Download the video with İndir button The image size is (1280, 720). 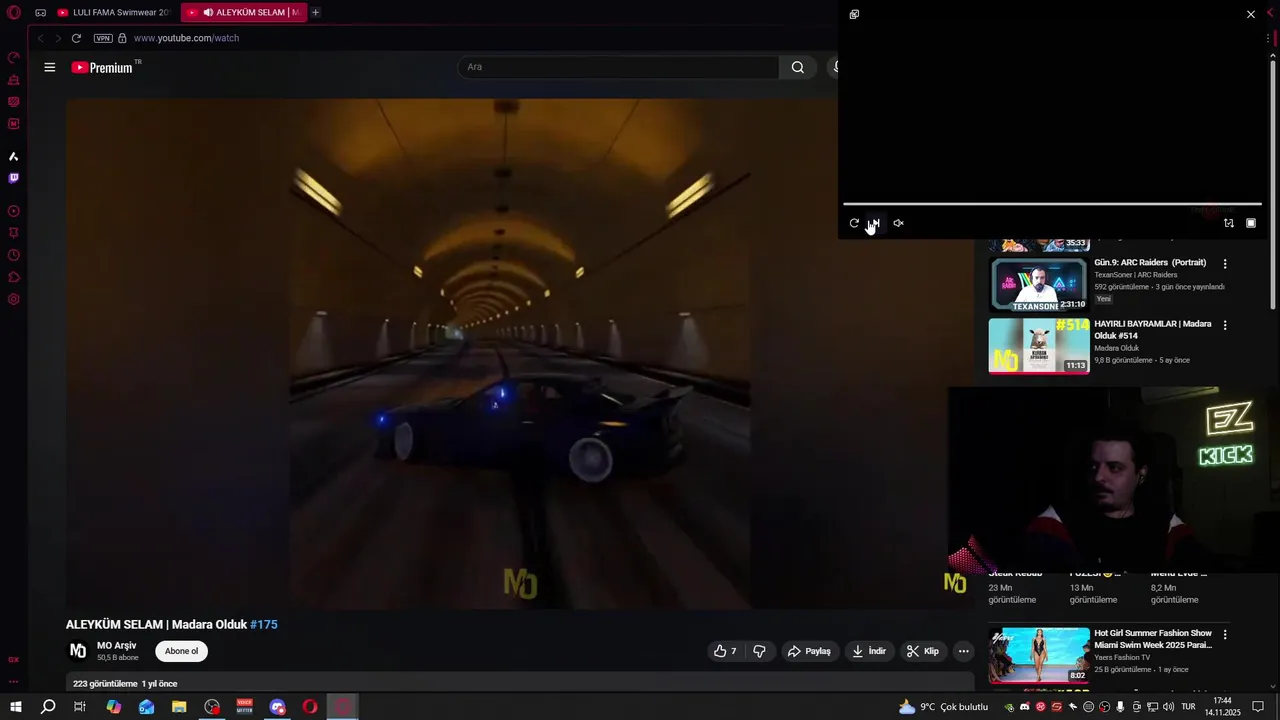click(868, 651)
